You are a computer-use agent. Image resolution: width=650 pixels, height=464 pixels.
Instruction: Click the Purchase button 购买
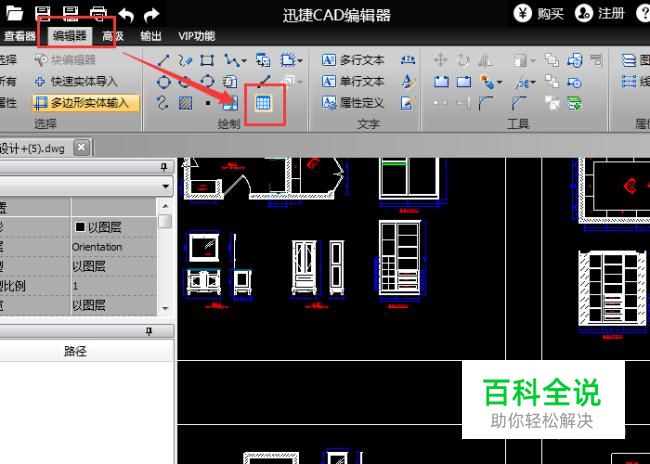coord(538,14)
